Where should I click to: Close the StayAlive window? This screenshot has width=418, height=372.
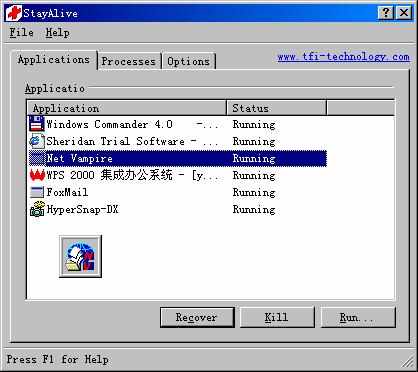pos(404,13)
